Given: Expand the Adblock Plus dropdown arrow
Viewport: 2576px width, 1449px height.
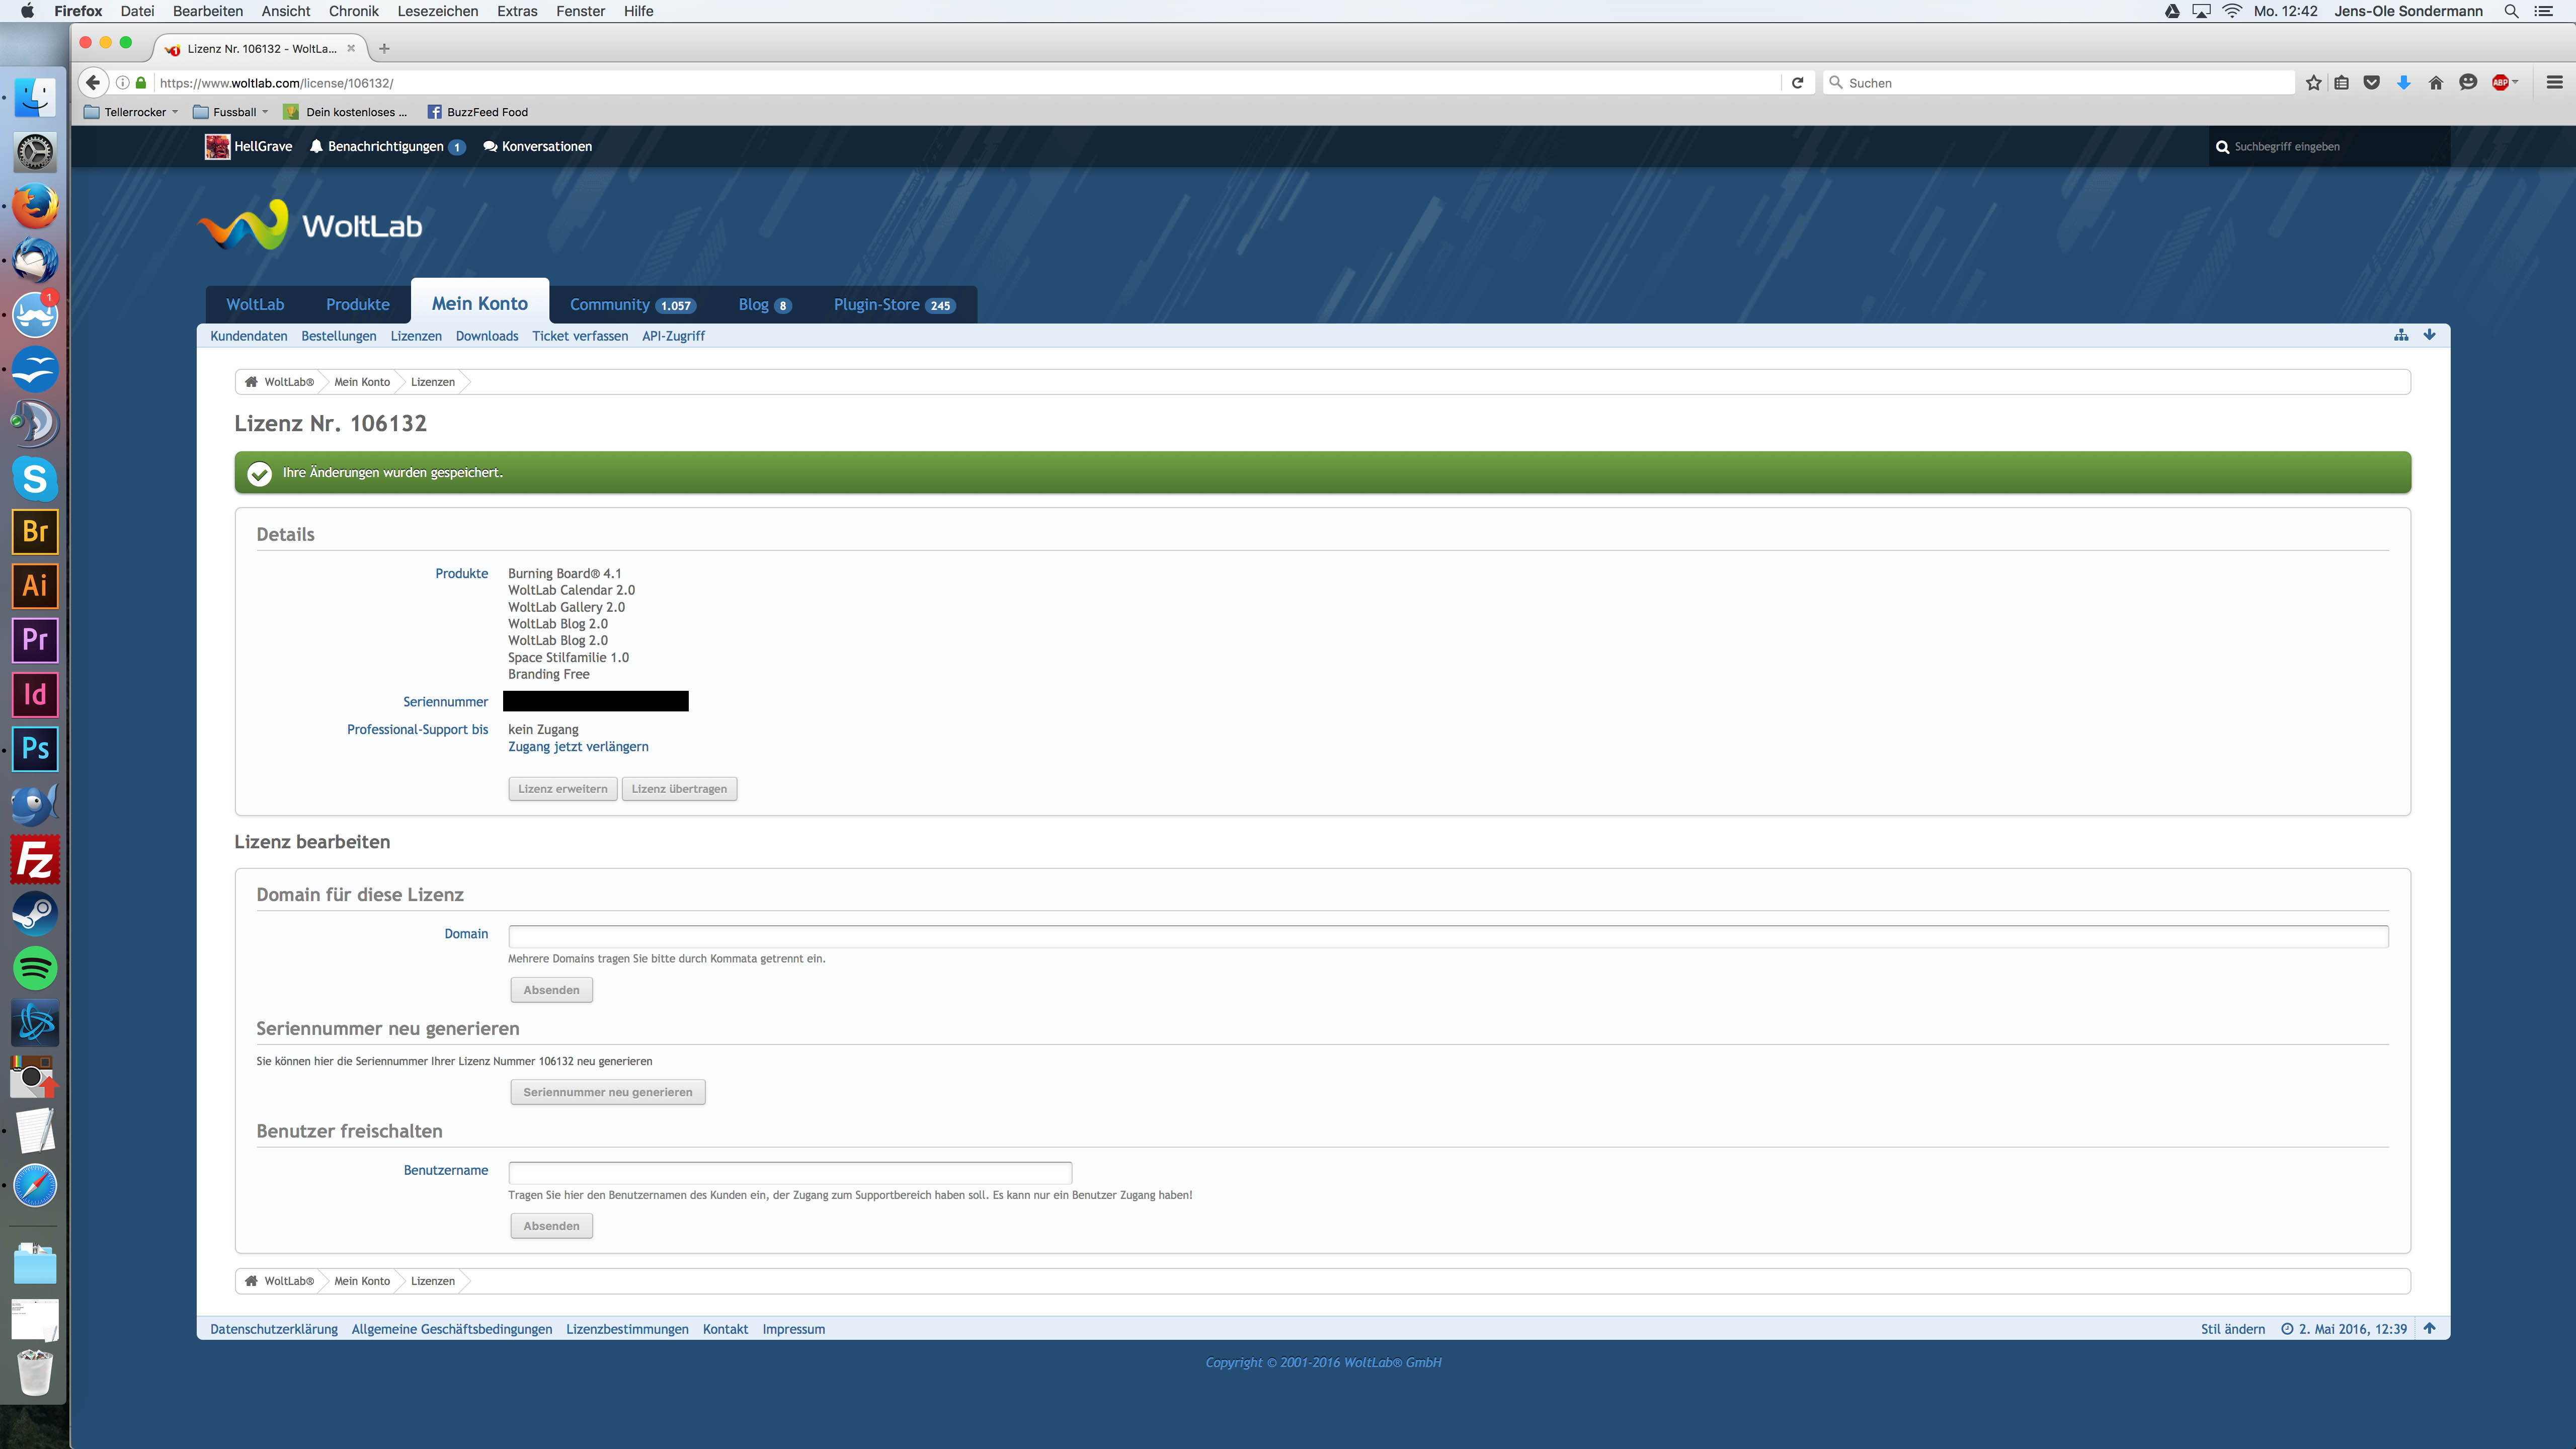Looking at the screenshot, I should point(2515,82).
